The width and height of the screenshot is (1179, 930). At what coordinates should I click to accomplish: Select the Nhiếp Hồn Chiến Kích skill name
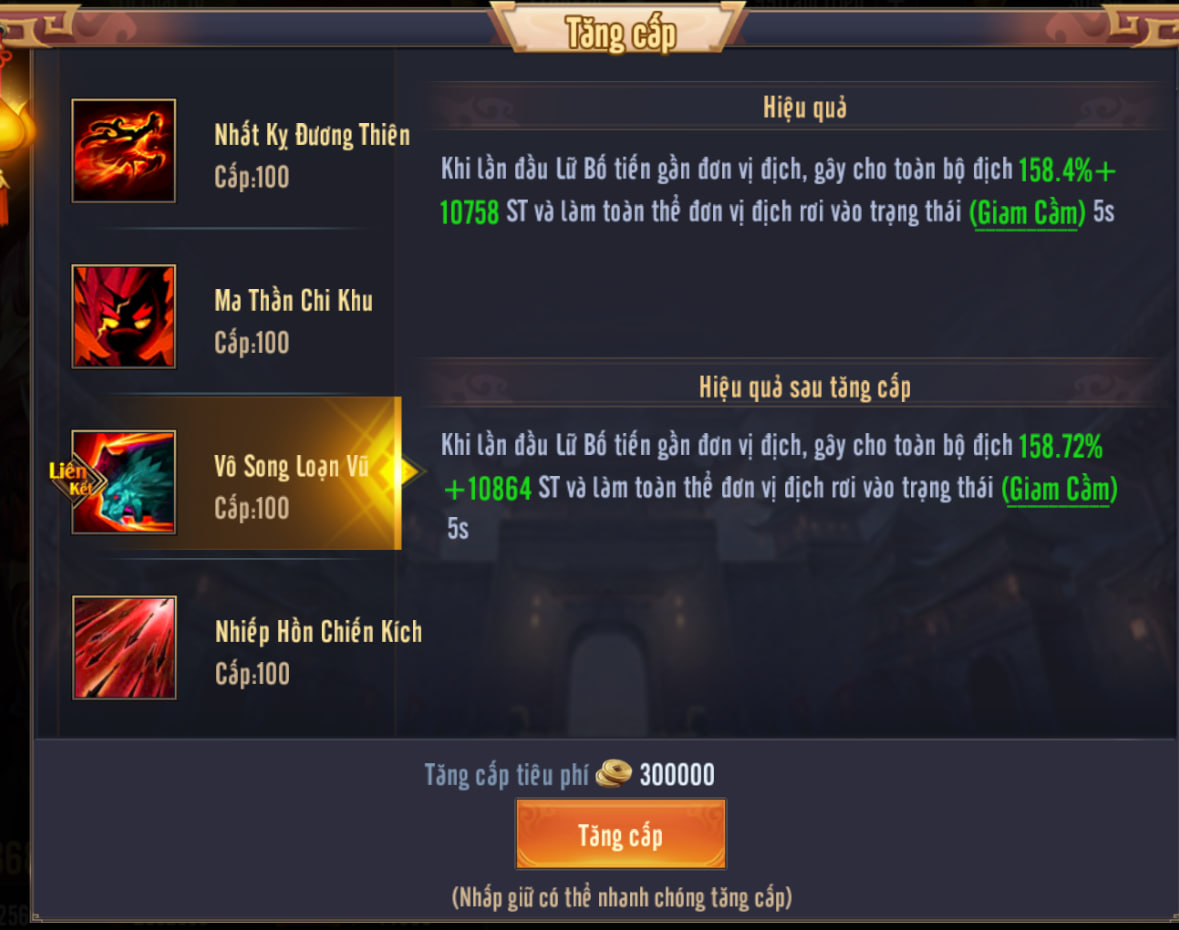click(x=319, y=632)
